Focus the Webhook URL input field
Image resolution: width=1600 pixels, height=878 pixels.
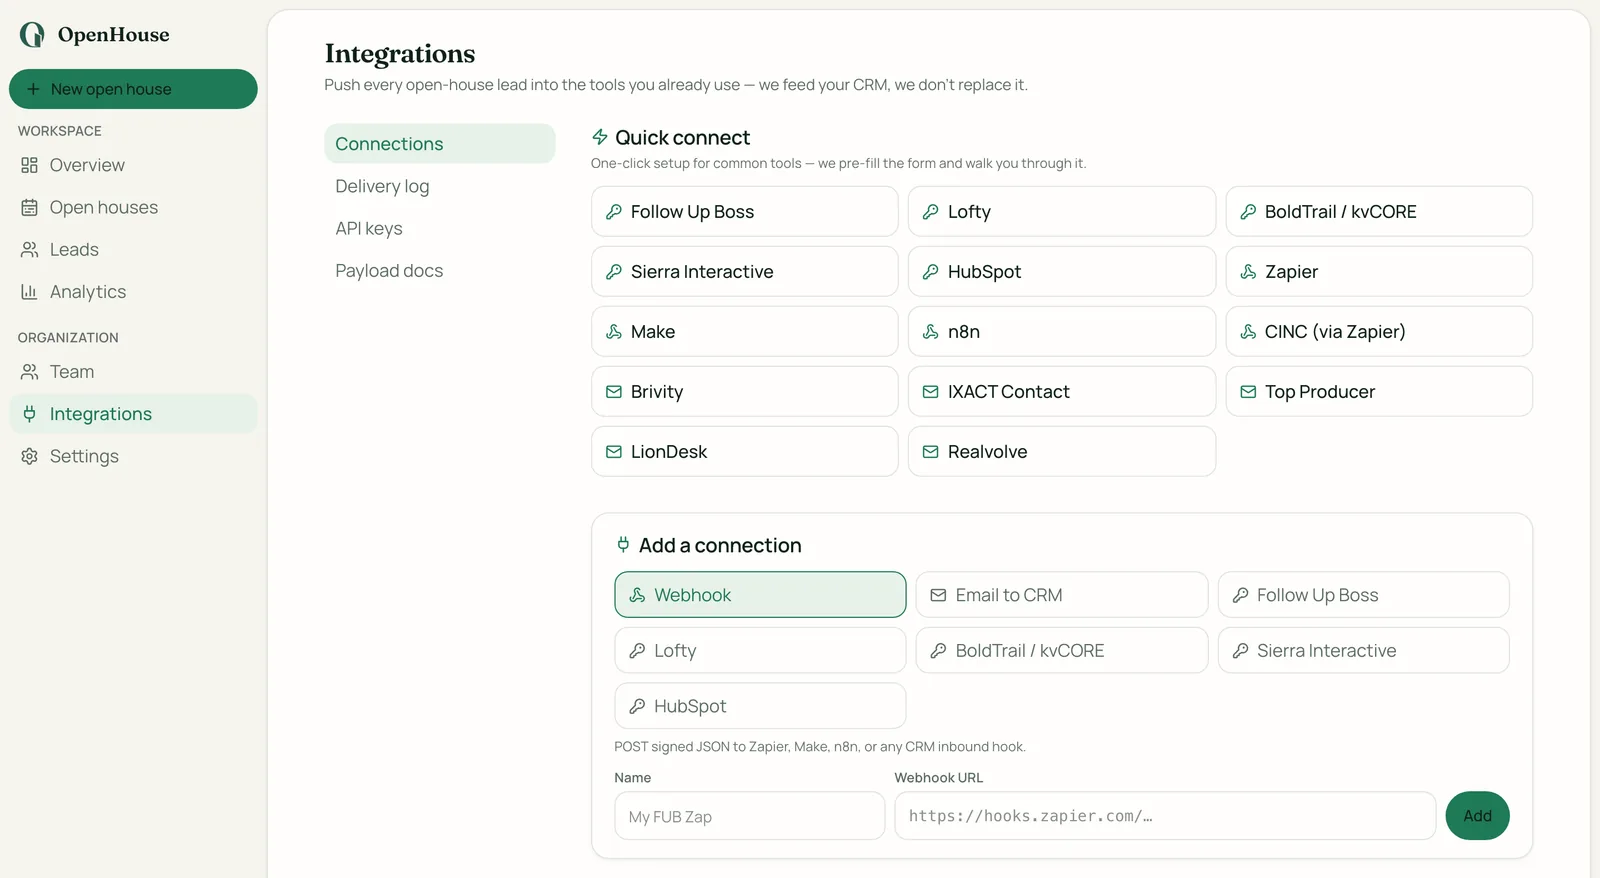click(1165, 816)
